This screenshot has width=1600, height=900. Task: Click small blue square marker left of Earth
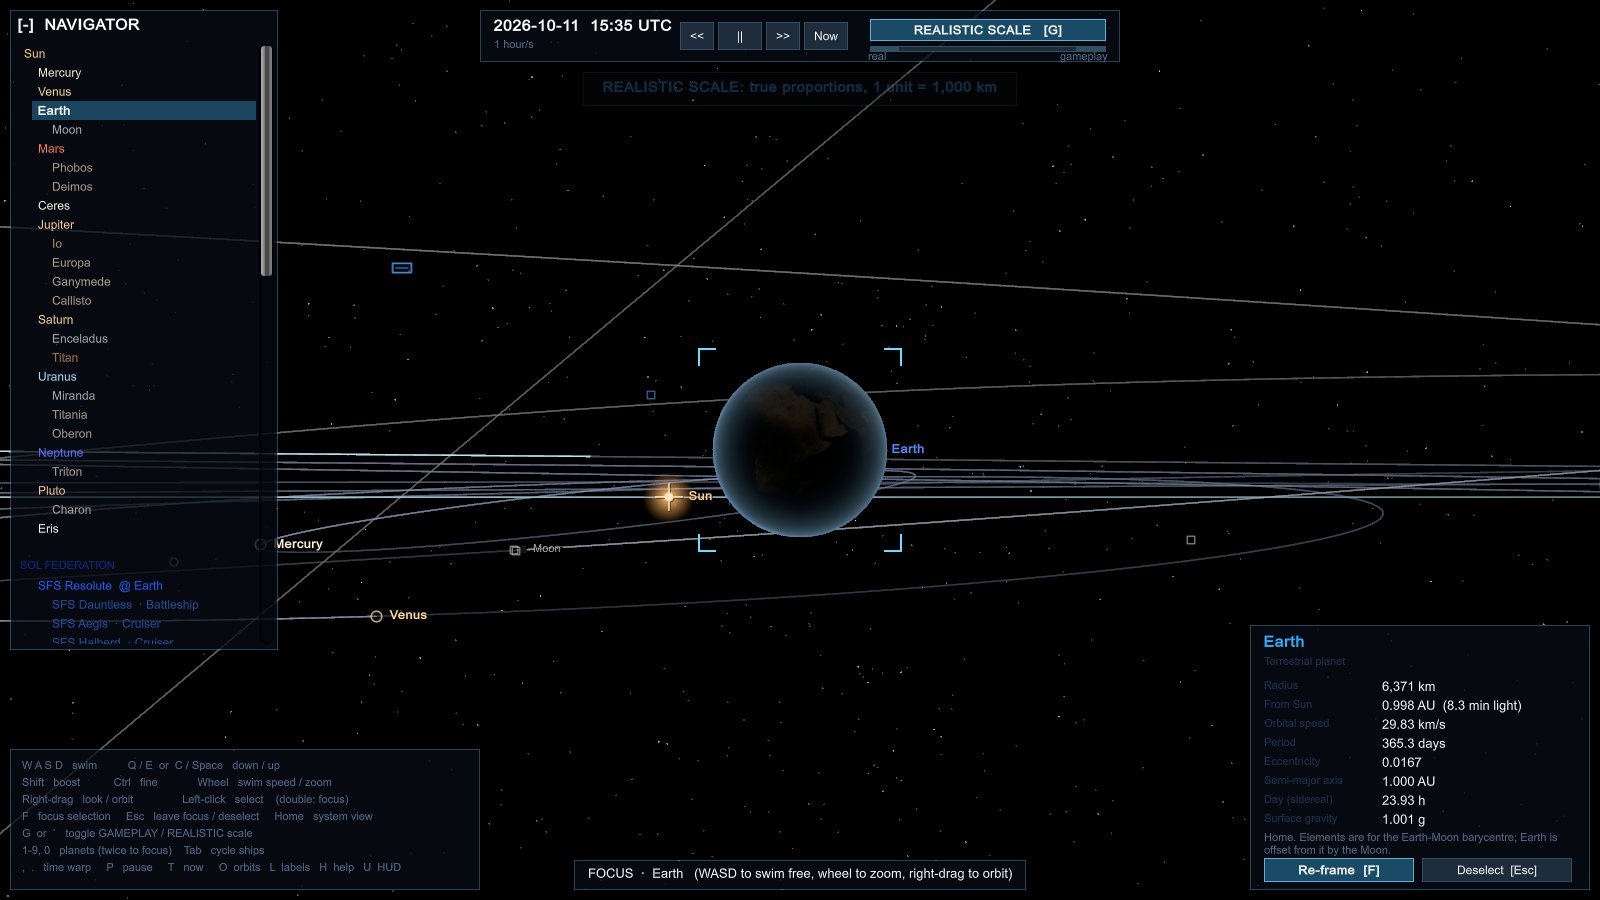651,395
